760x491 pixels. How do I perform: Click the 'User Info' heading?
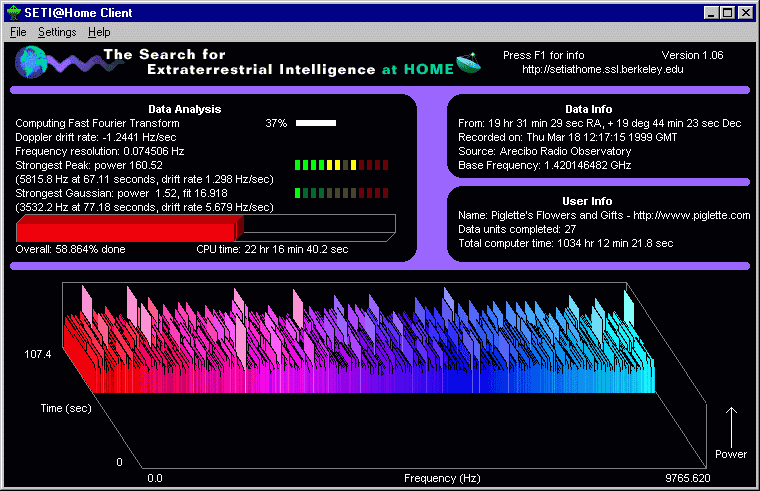587,201
